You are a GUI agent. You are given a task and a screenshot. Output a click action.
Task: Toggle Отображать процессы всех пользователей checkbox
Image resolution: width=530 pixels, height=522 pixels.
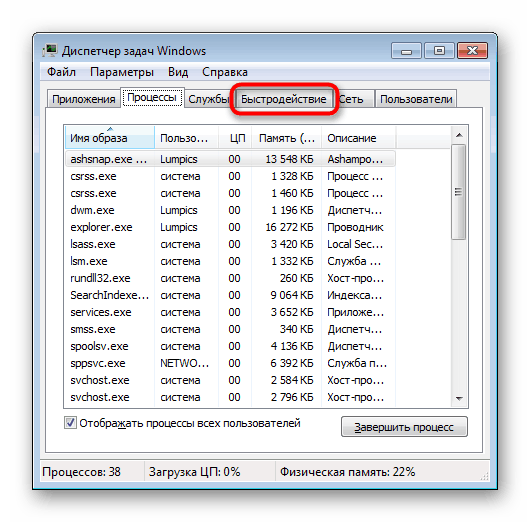coord(70,423)
